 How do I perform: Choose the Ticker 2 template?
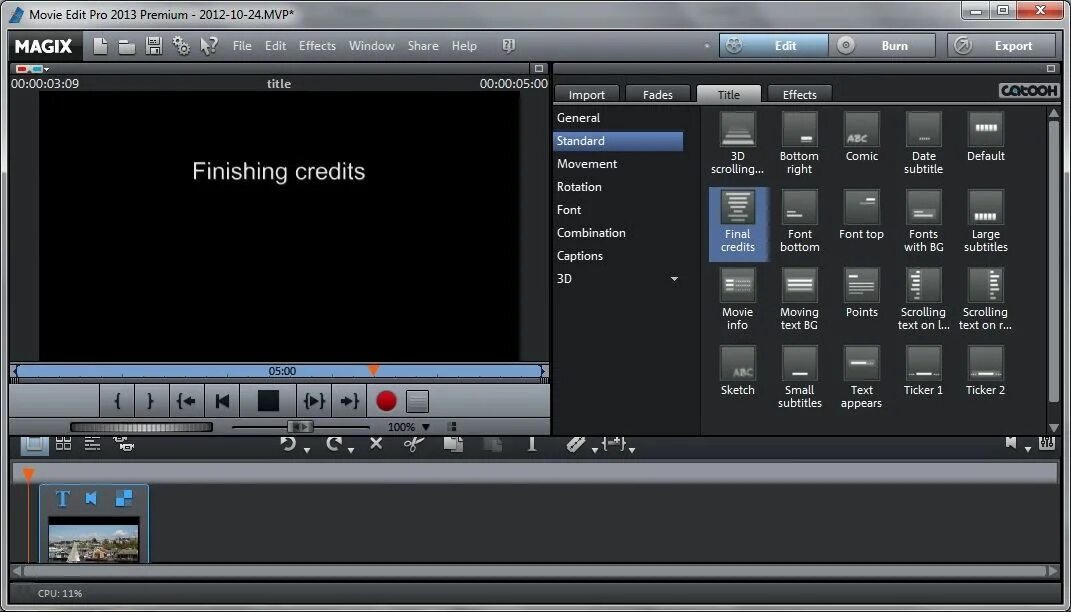point(986,371)
